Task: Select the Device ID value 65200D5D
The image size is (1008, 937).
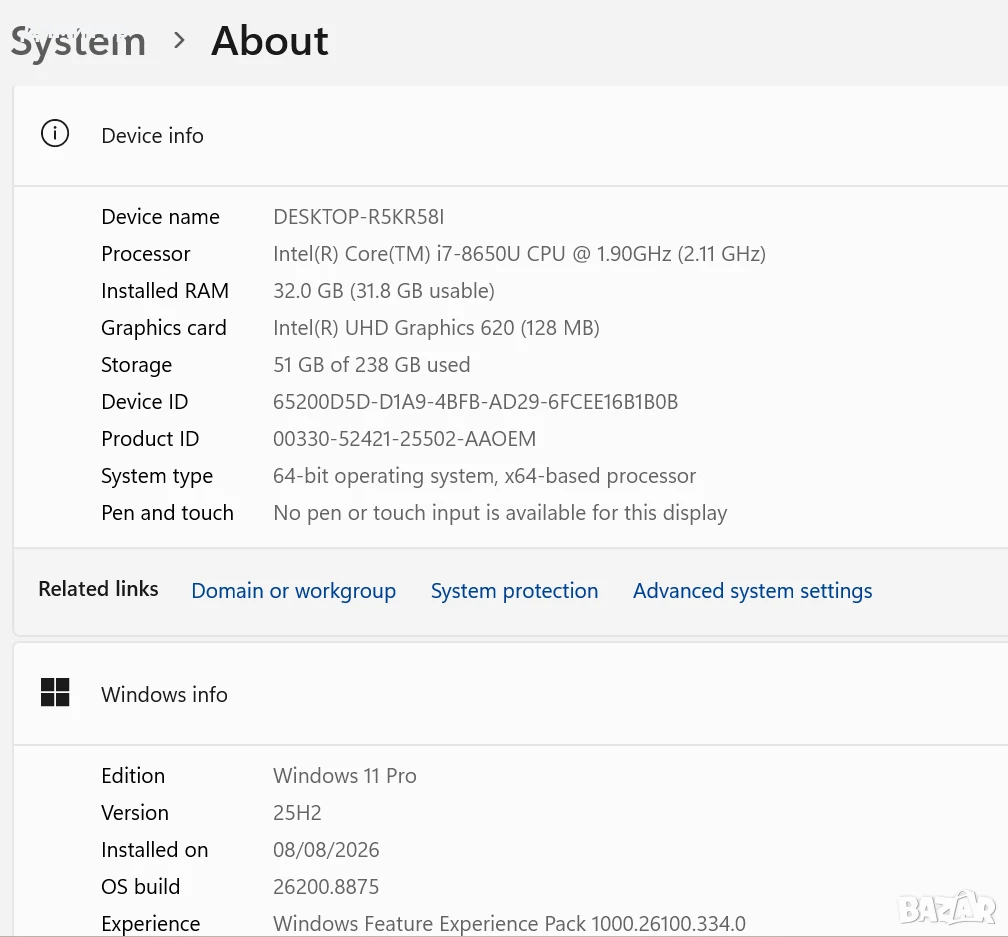Action: 476,402
